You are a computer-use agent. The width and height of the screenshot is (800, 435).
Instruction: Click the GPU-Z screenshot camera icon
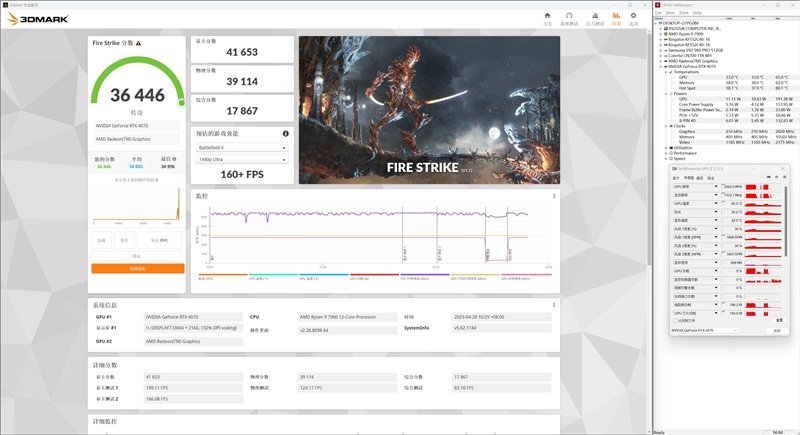768,177
